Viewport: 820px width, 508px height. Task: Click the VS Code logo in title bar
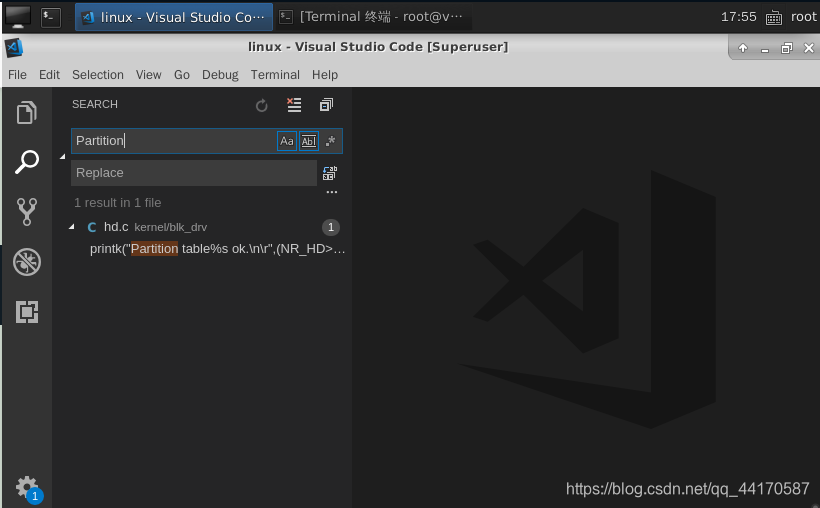14,48
